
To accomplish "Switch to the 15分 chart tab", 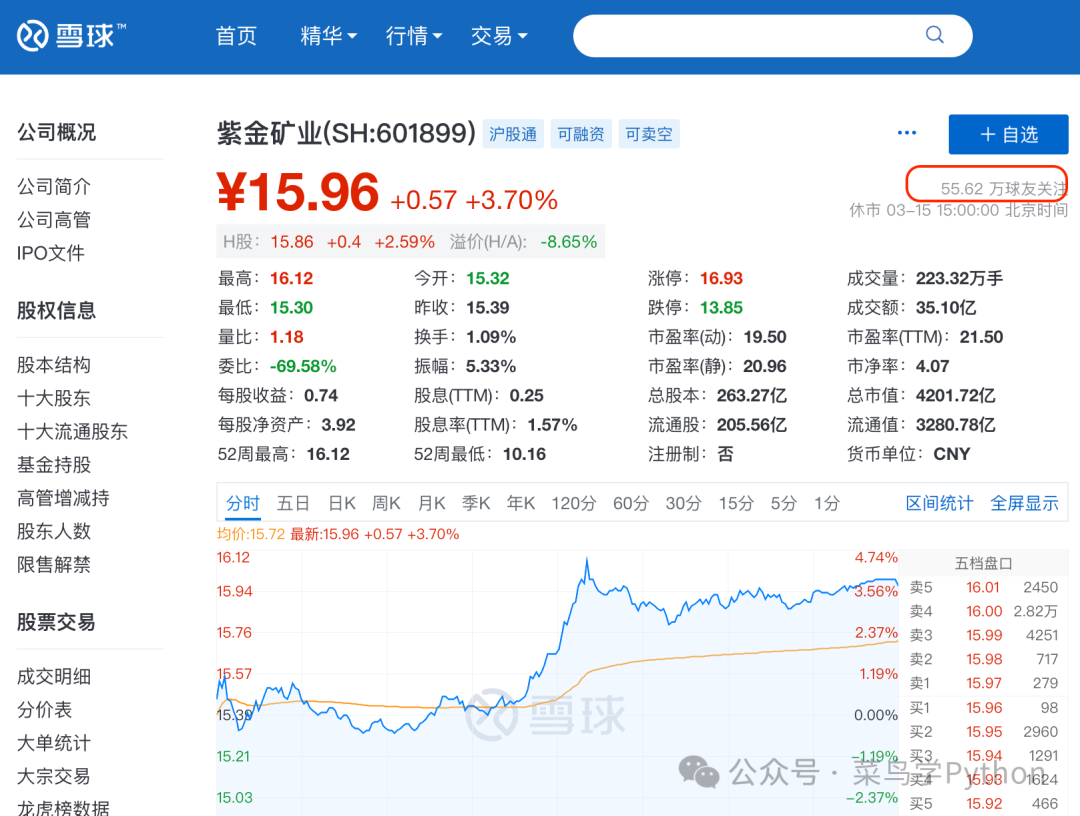I will (x=736, y=503).
